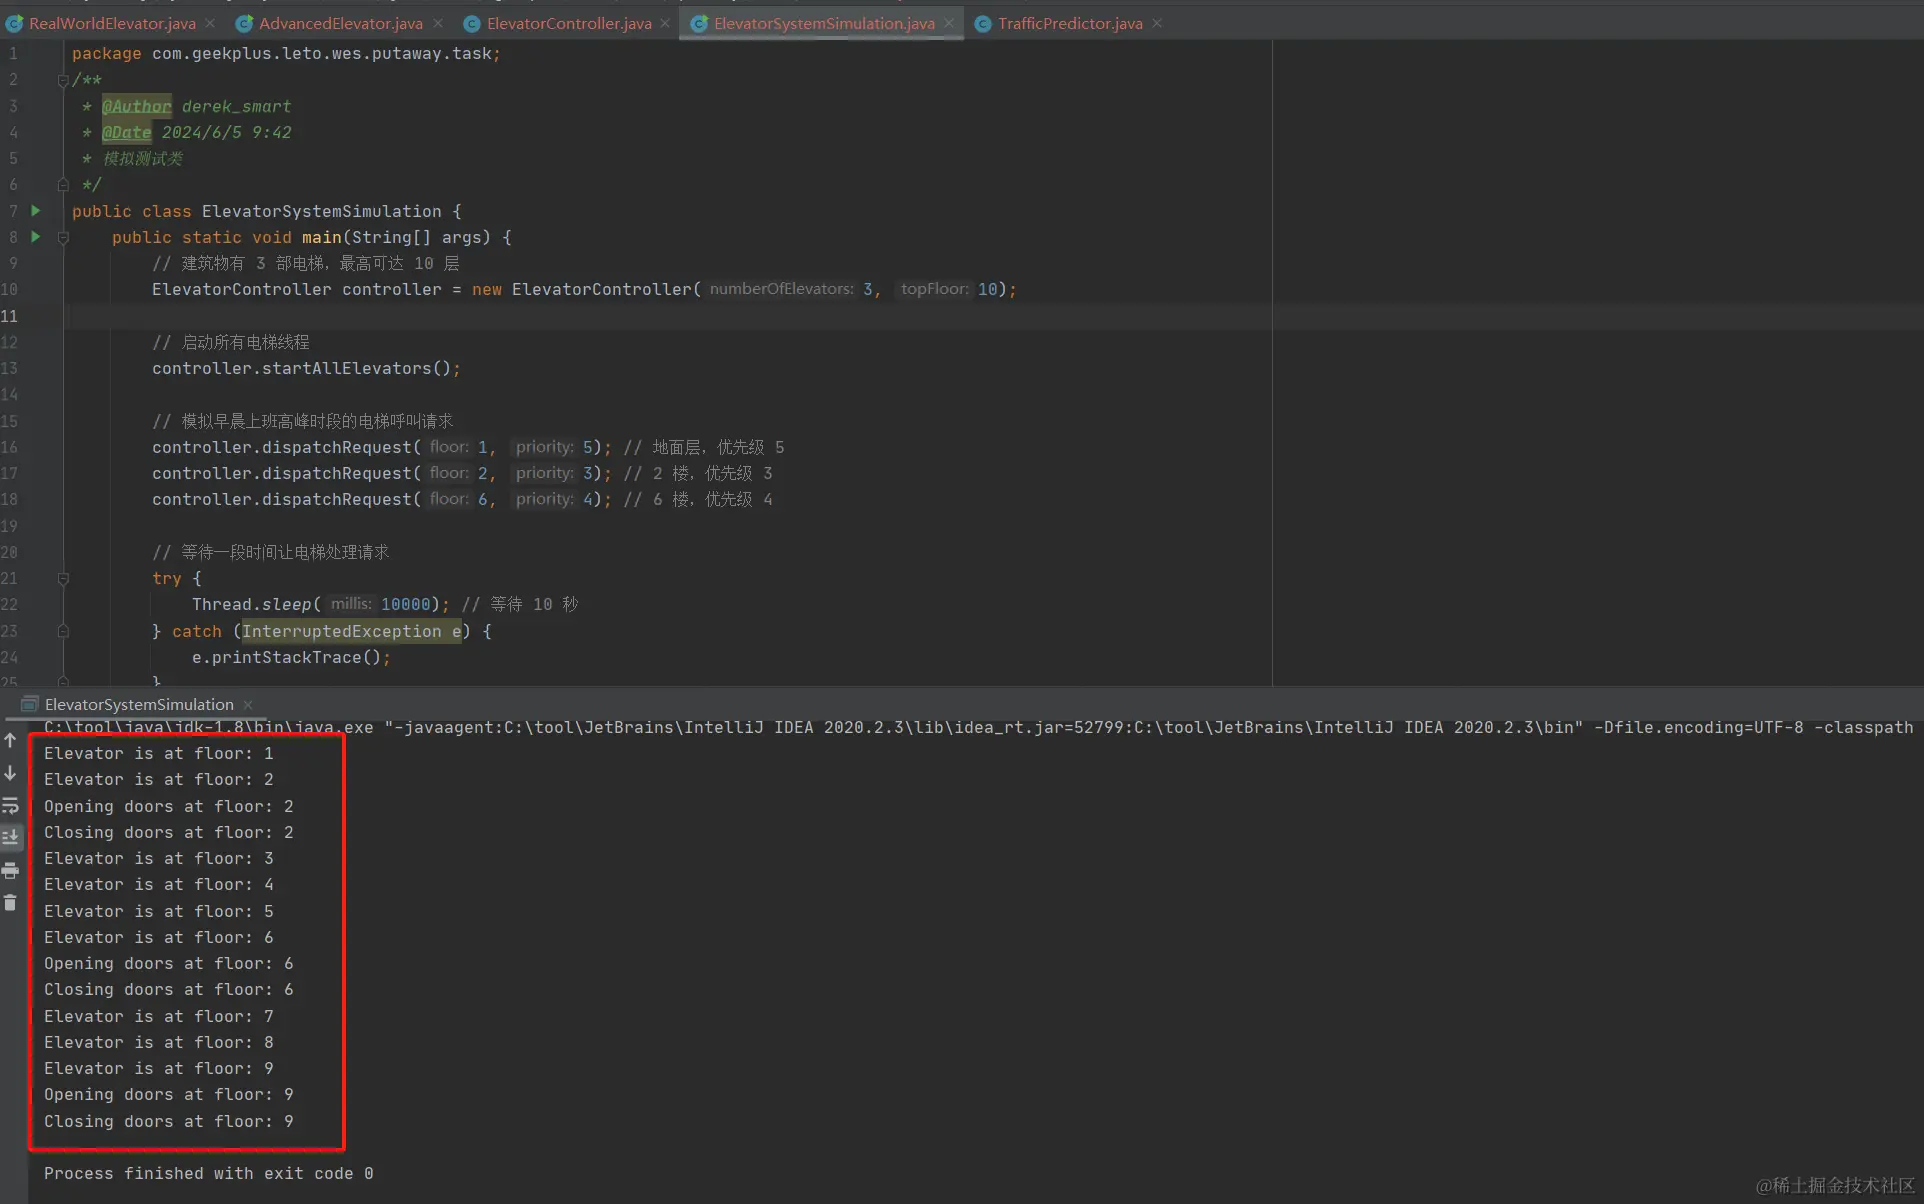Click the topFloor parameter hint
The image size is (1924, 1204).
click(934, 289)
